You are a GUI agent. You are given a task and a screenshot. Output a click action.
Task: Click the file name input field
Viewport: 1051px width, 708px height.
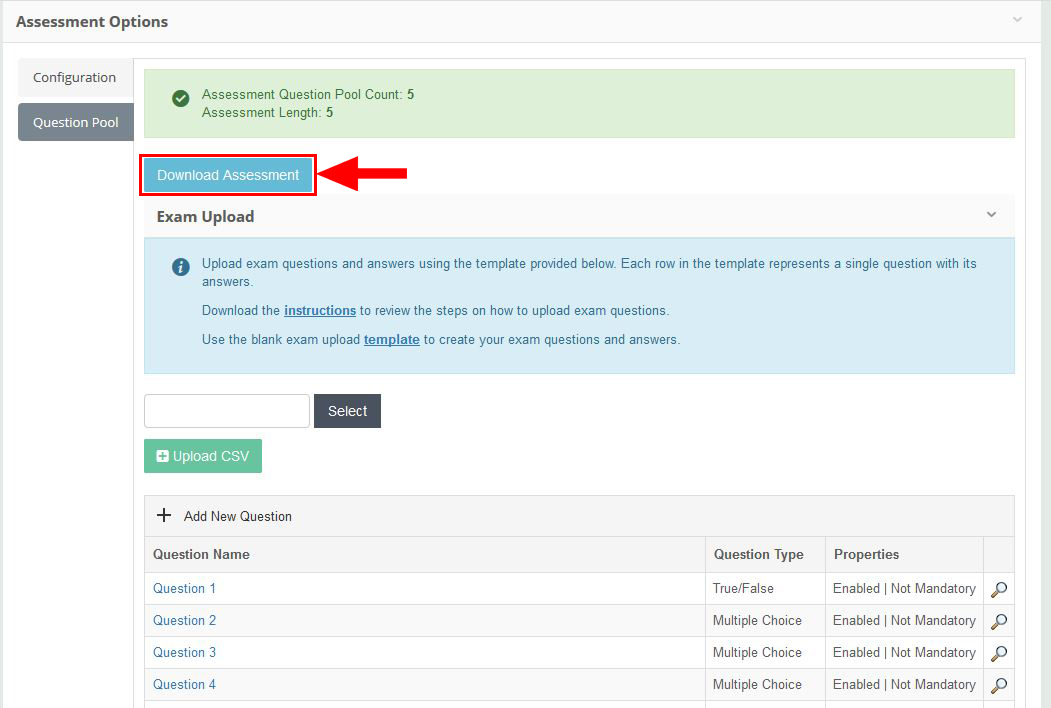click(227, 411)
